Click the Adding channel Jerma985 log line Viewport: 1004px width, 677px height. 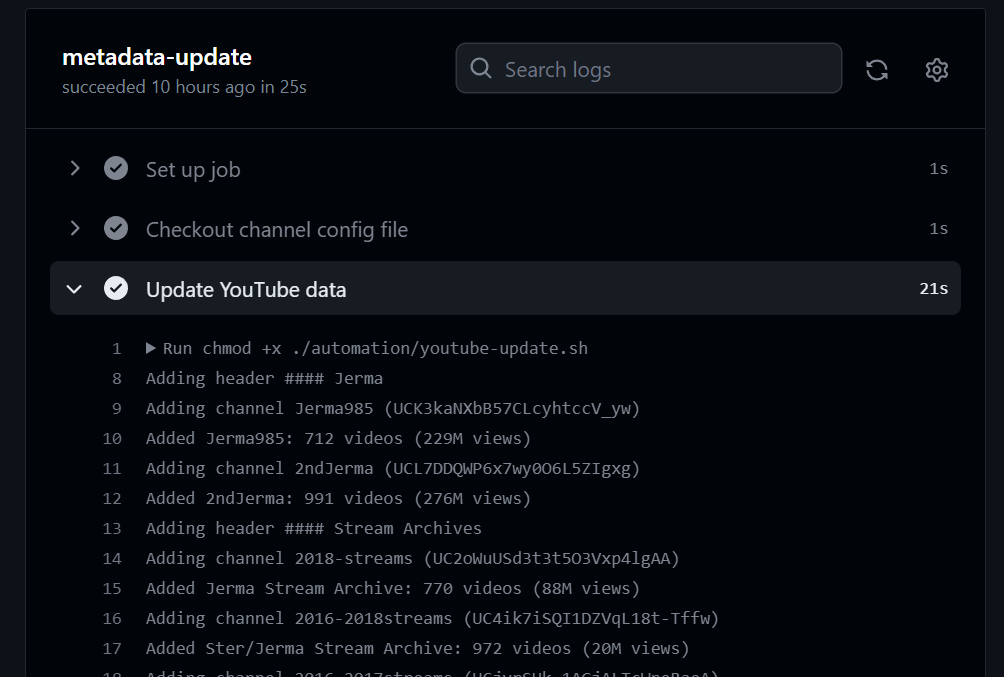[393, 409]
